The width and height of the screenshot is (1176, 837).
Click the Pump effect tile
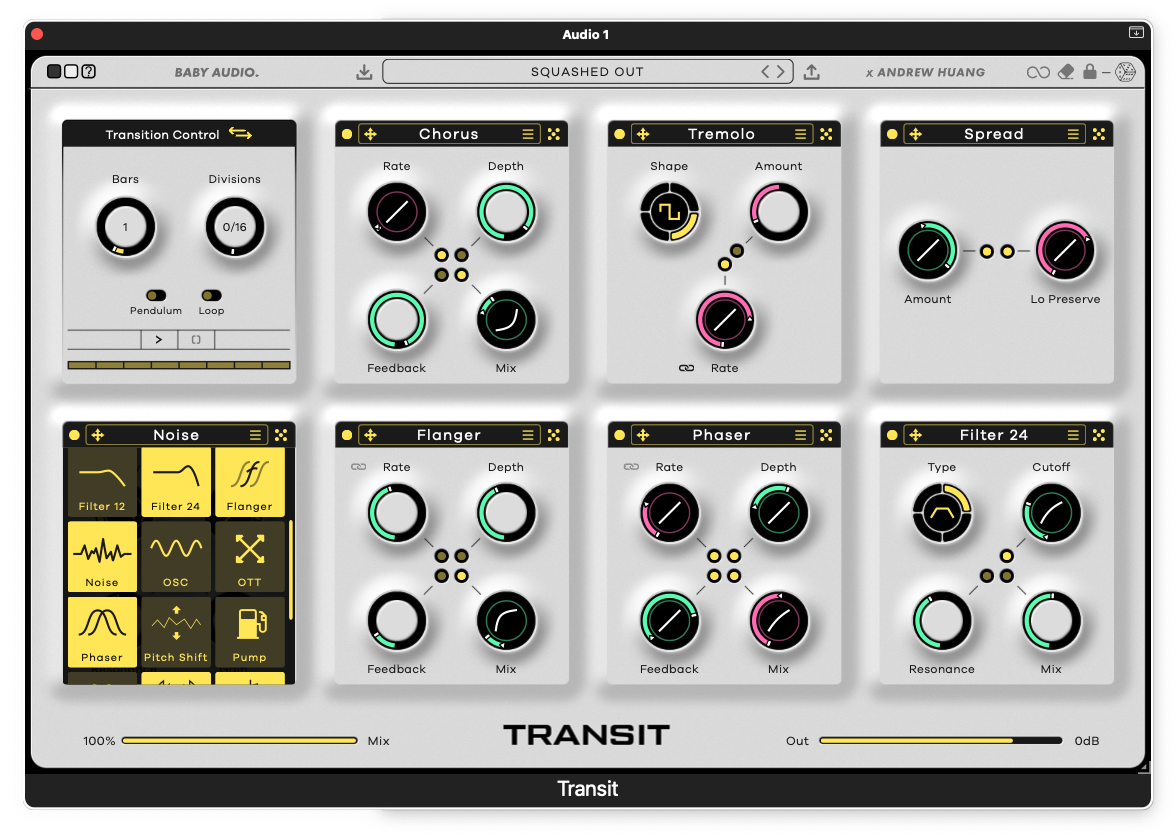pos(249,632)
